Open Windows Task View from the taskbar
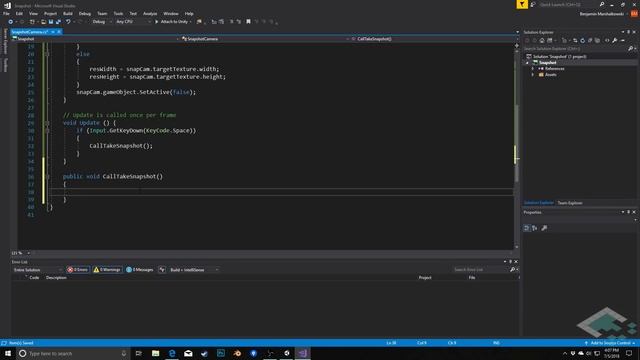The width and height of the screenshot is (640, 360). (138, 353)
